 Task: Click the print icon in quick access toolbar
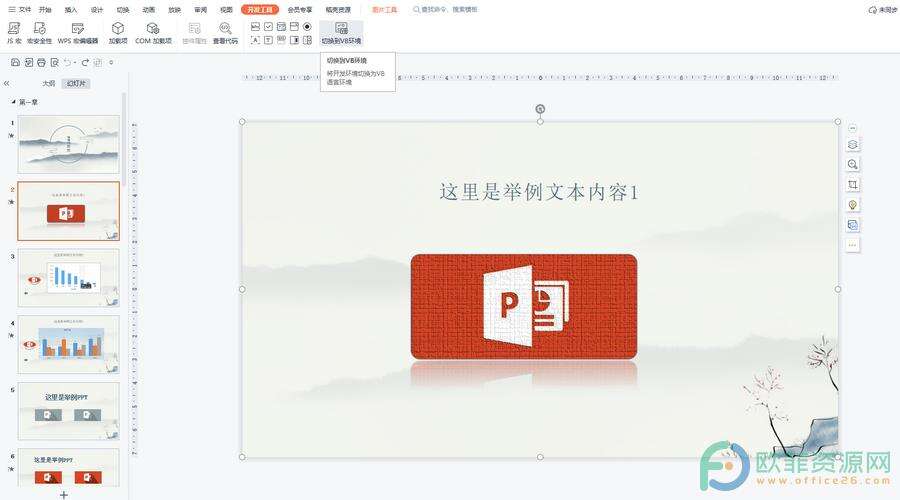coord(41,62)
